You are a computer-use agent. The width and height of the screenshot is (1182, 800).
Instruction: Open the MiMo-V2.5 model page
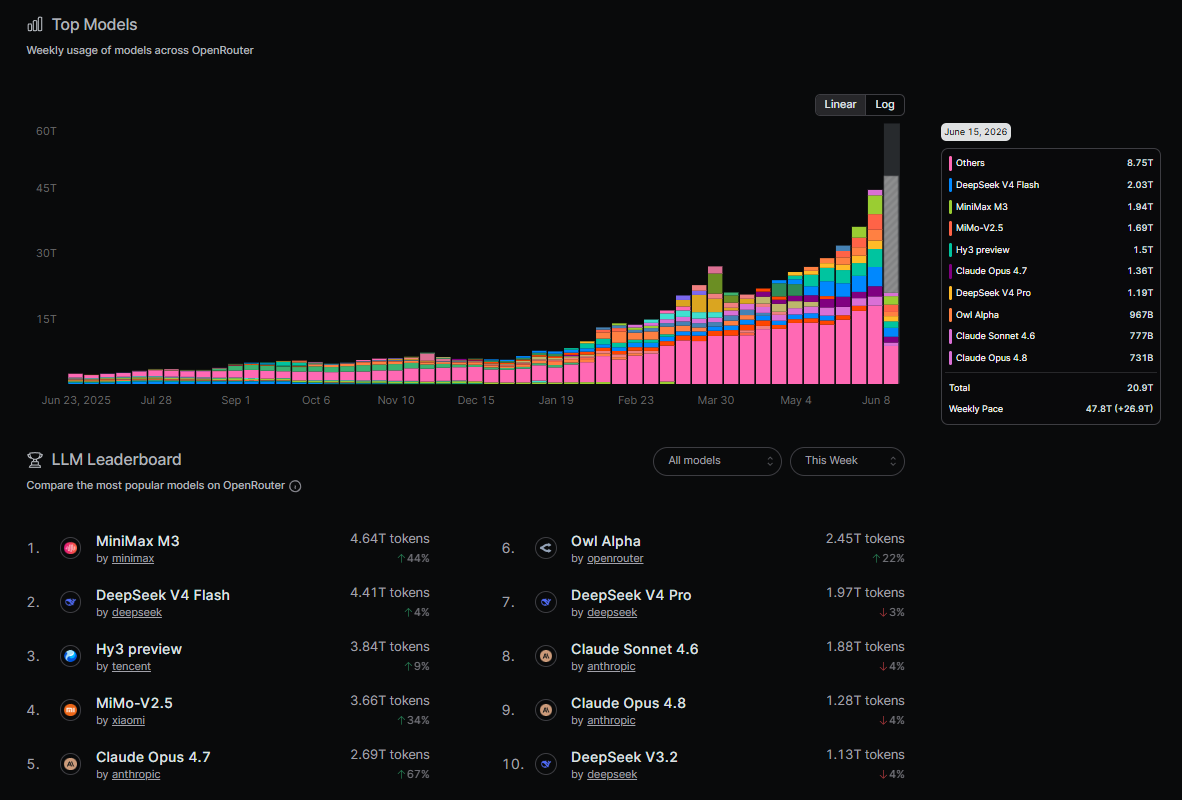[134, 703]
